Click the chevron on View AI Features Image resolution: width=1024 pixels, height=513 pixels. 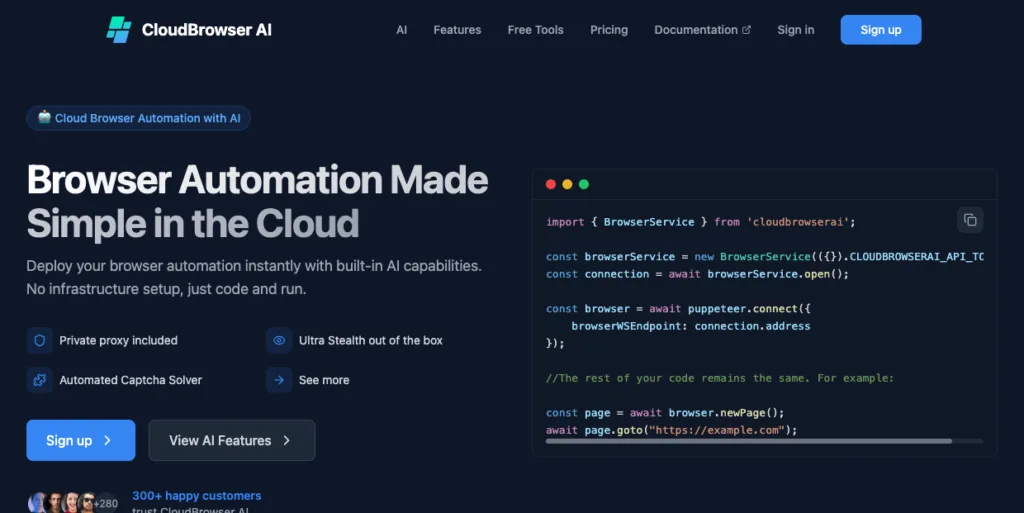click(x=286, y=441)
